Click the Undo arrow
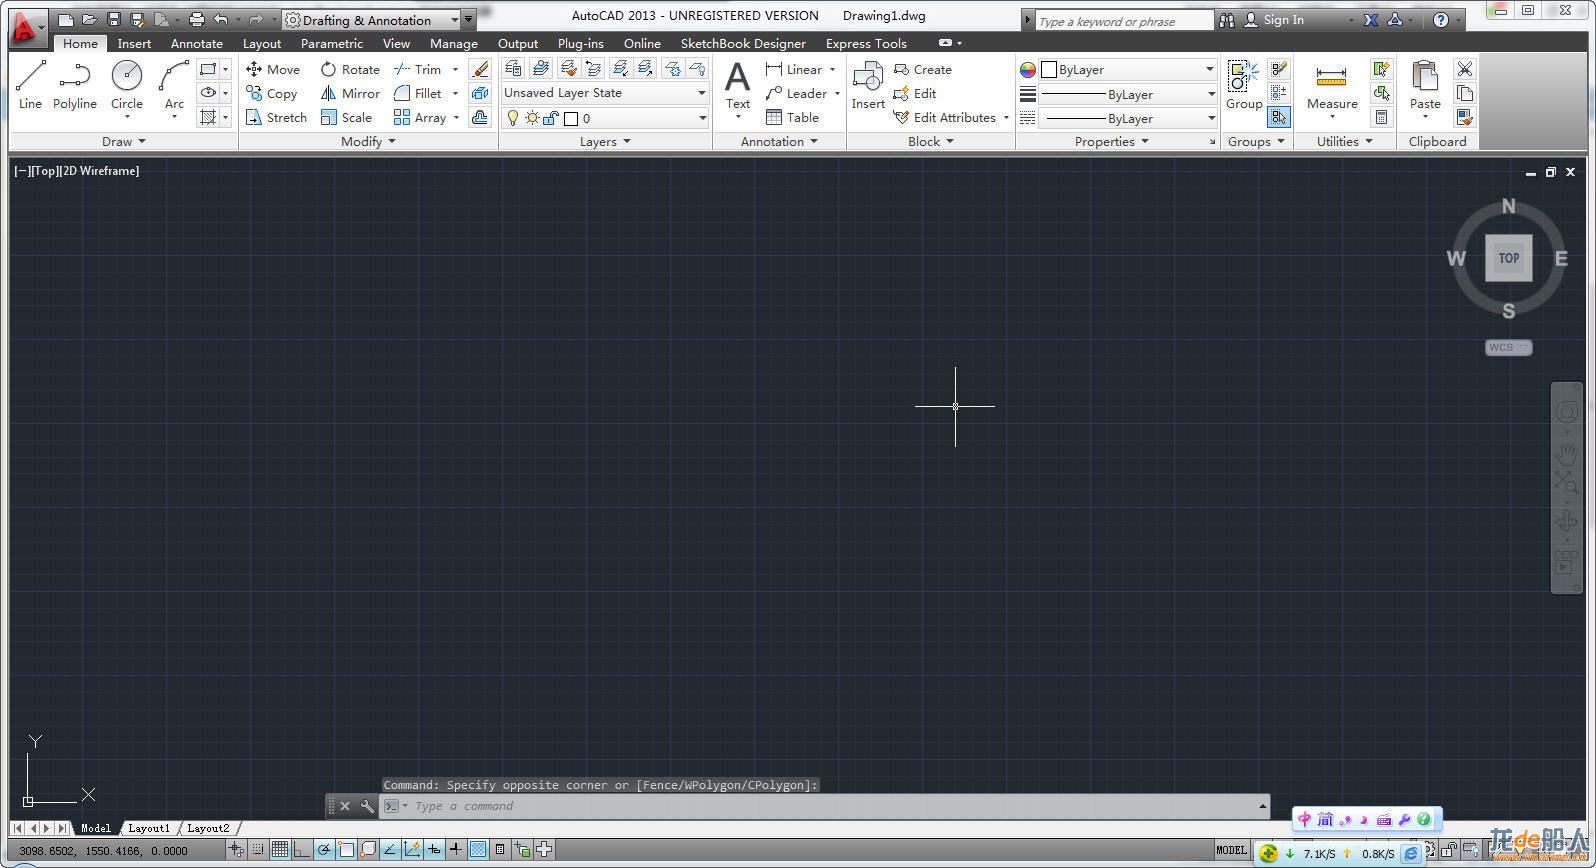This screenshot has height=868, width=1596. click(x=221, y=19)
